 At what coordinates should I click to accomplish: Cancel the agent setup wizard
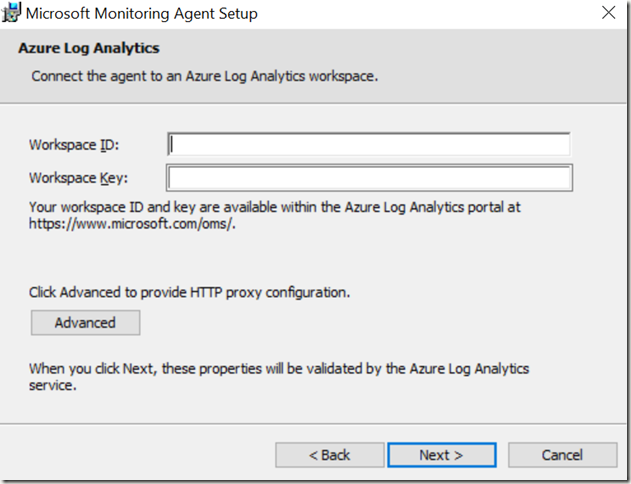[563, 455]
